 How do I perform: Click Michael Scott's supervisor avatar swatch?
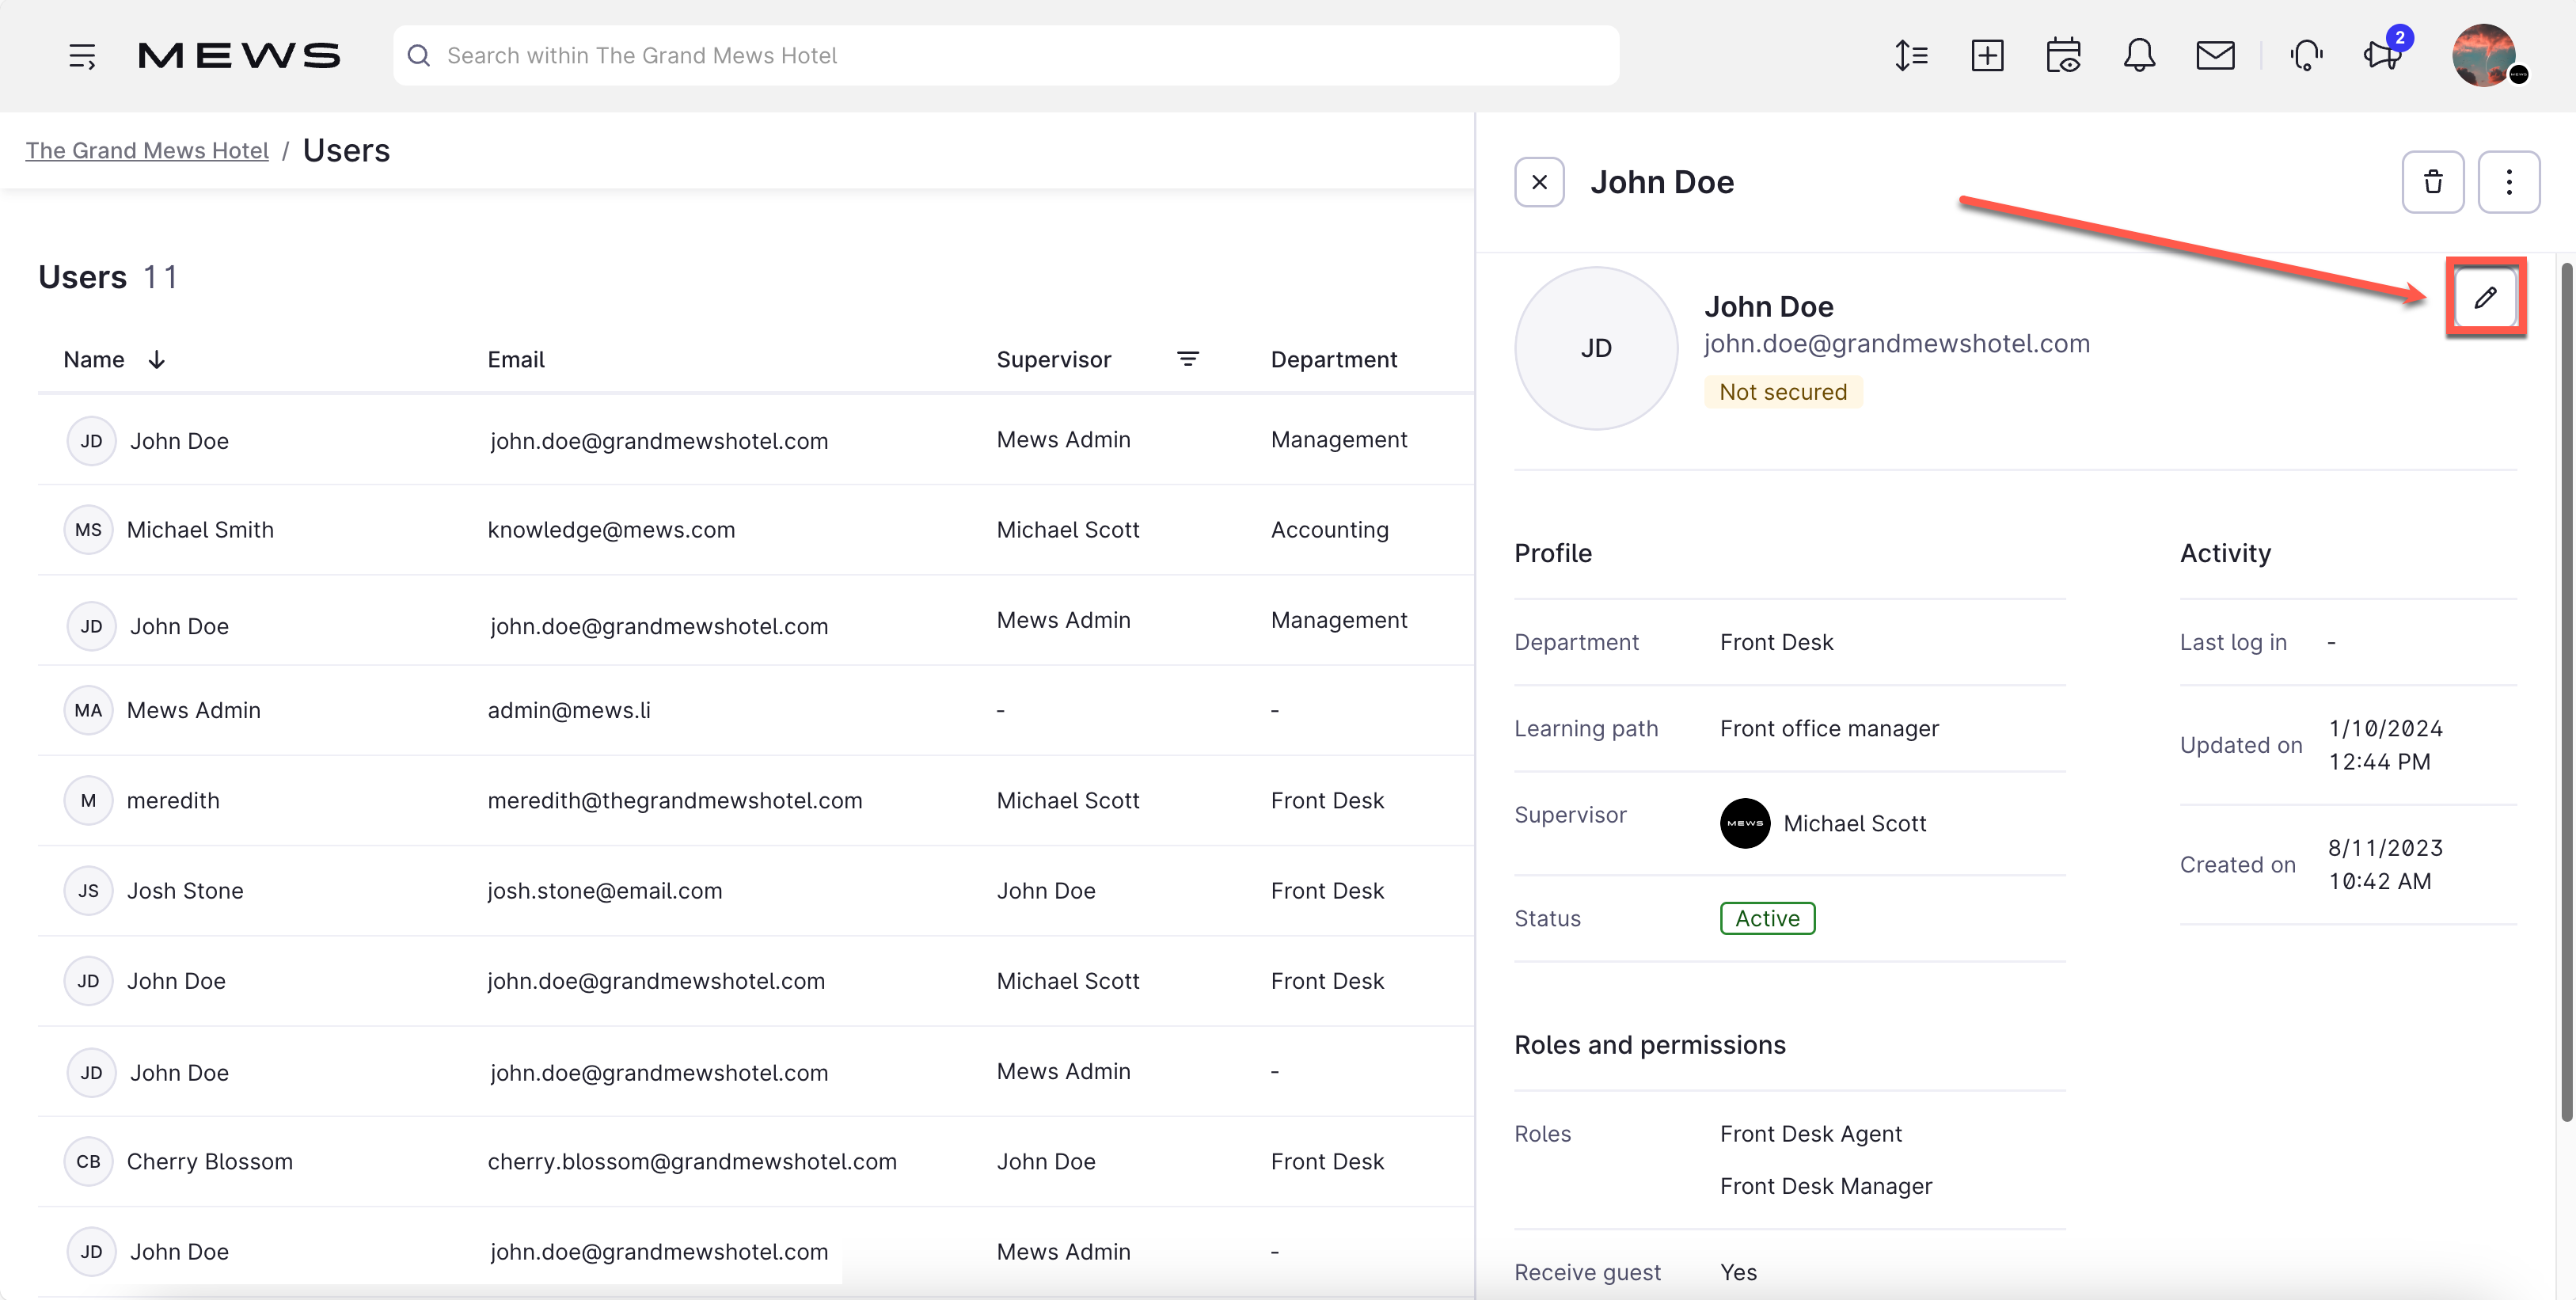coord(1745,823)
